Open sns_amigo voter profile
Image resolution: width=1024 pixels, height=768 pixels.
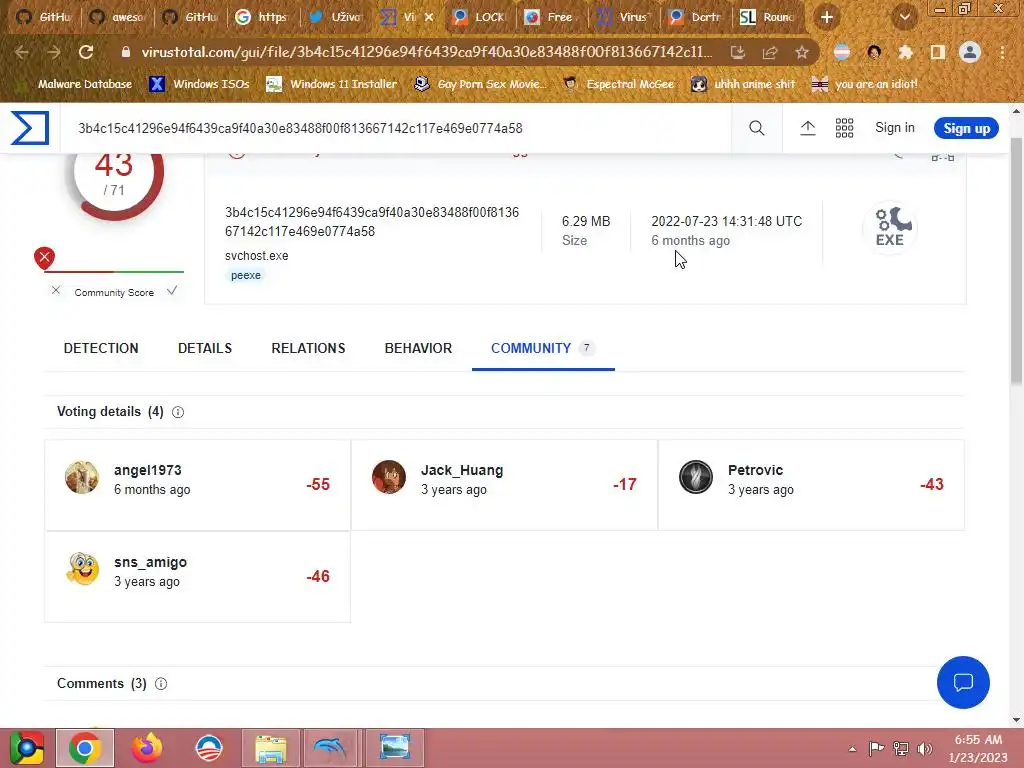click(x=150, y=562)
